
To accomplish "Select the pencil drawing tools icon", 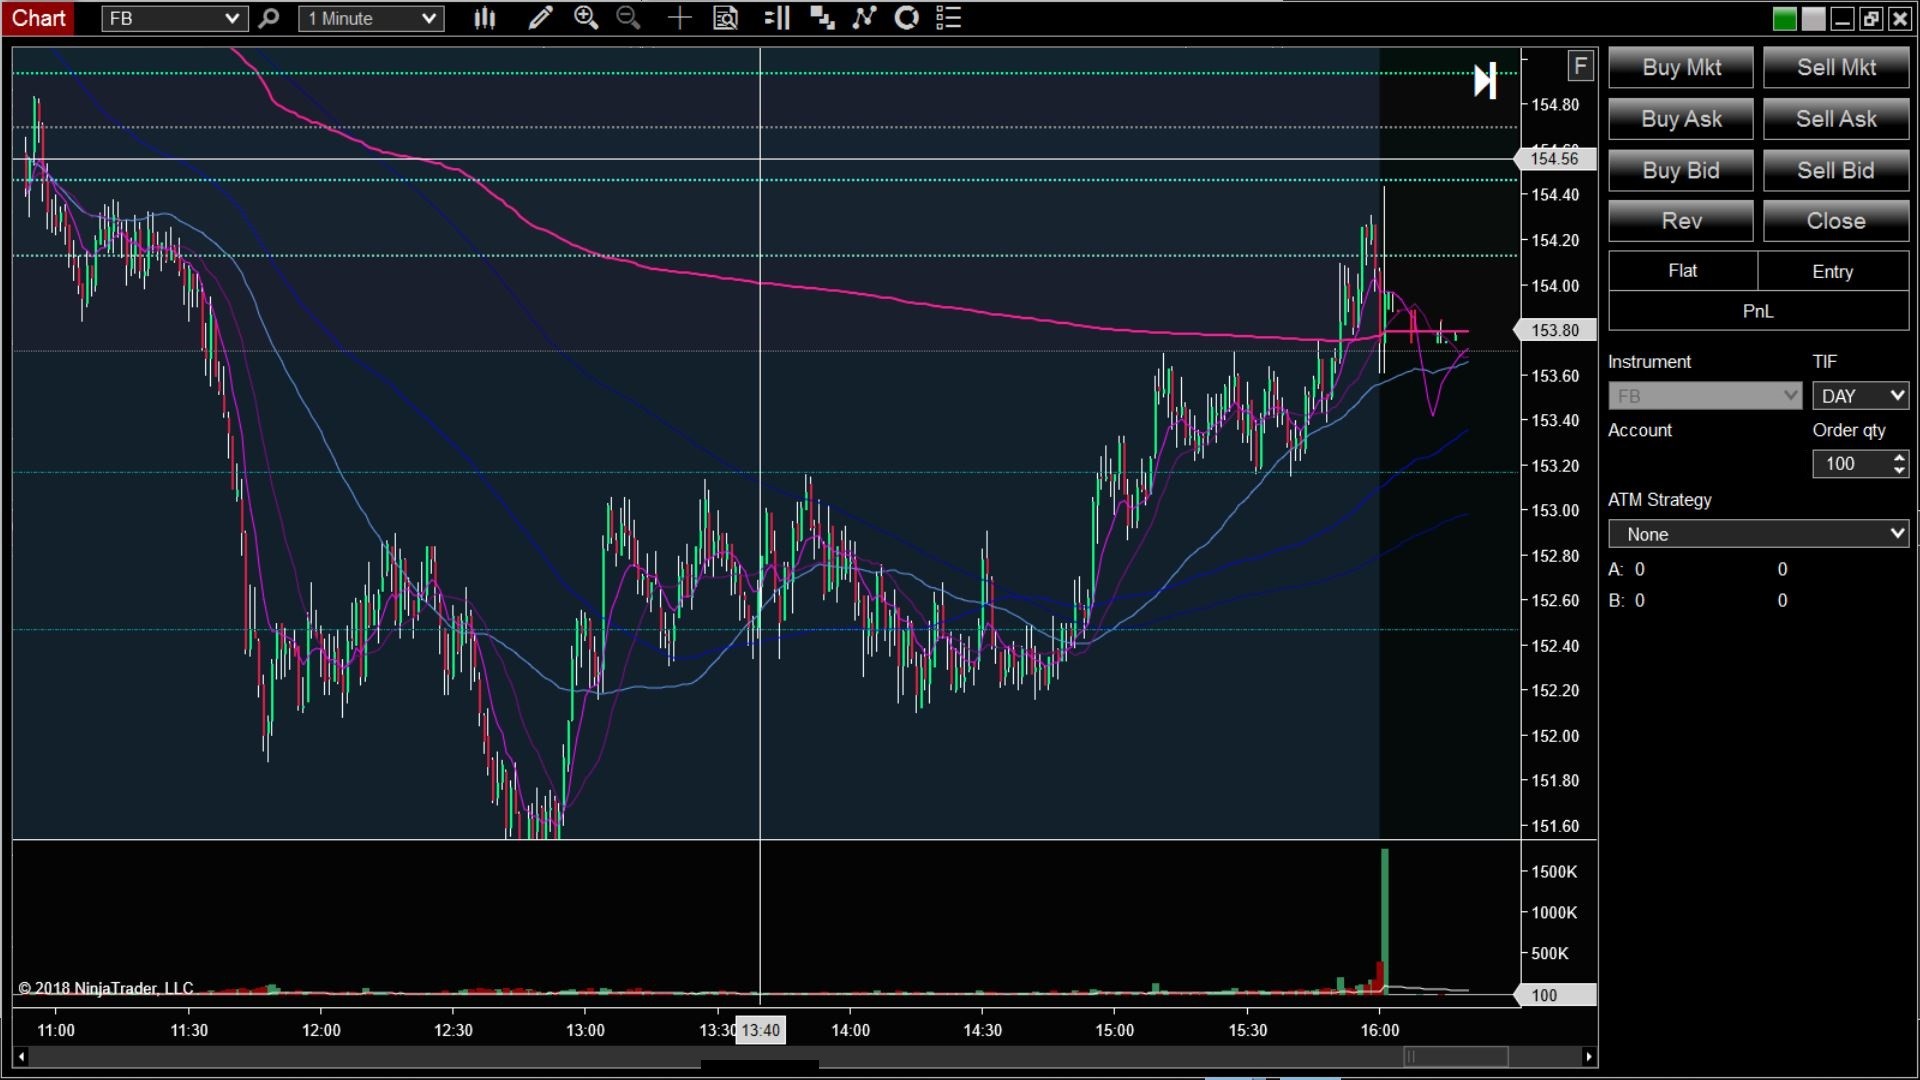I will [540, 18].
